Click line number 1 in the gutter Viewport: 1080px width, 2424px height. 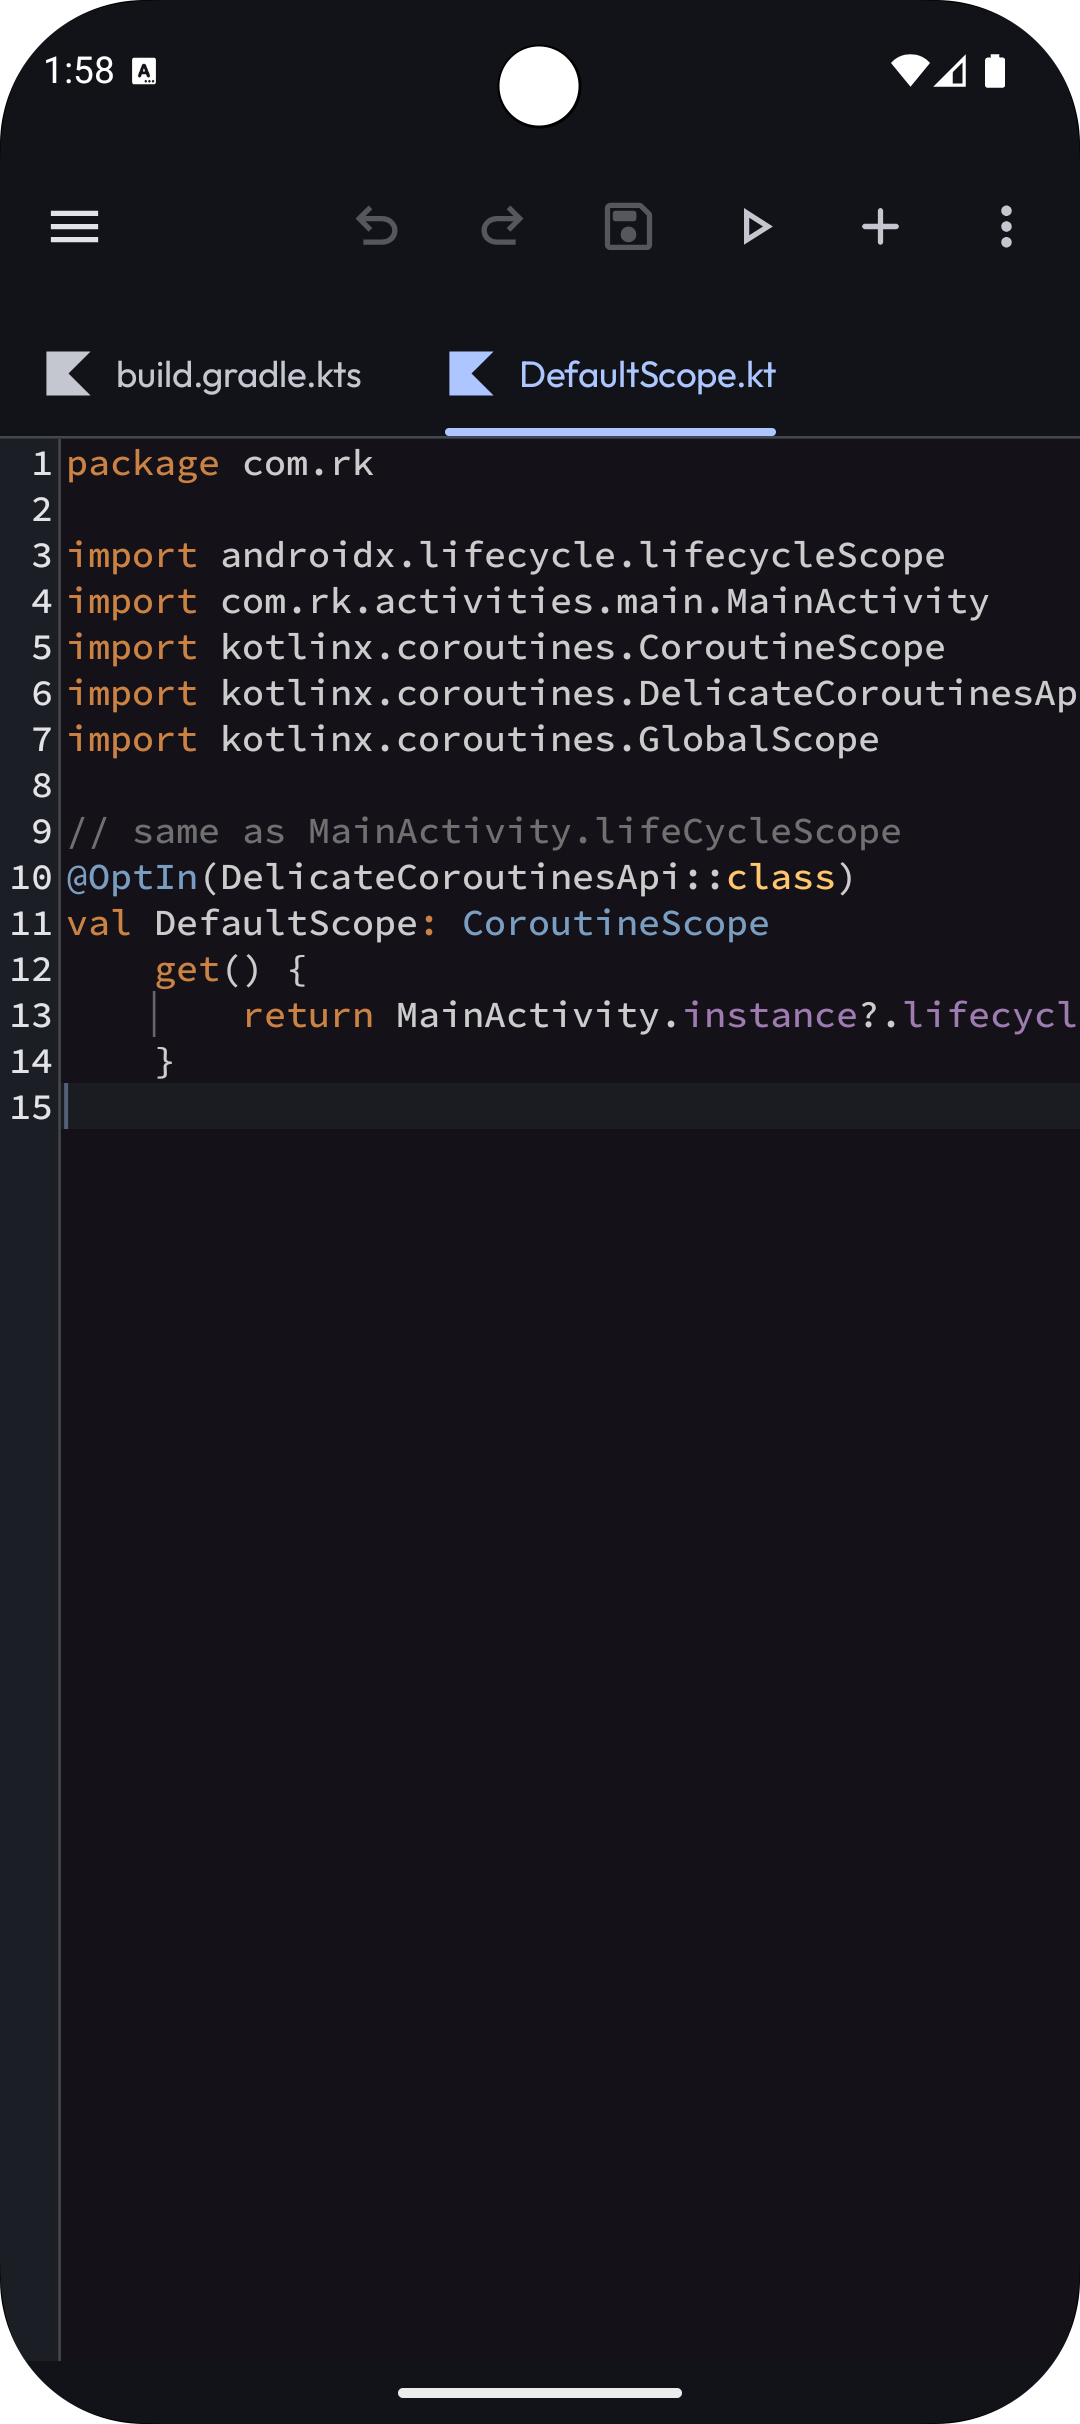pyautogui.click(x=42, y=464)
